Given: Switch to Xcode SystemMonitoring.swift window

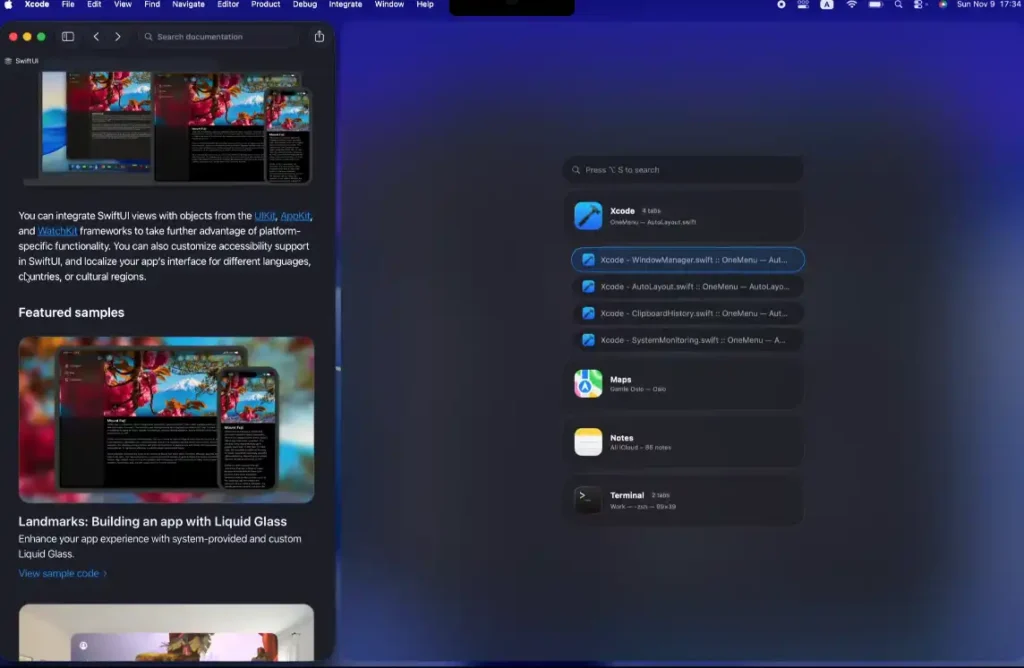Looking at the screenshot, I should tap(688, 340).
